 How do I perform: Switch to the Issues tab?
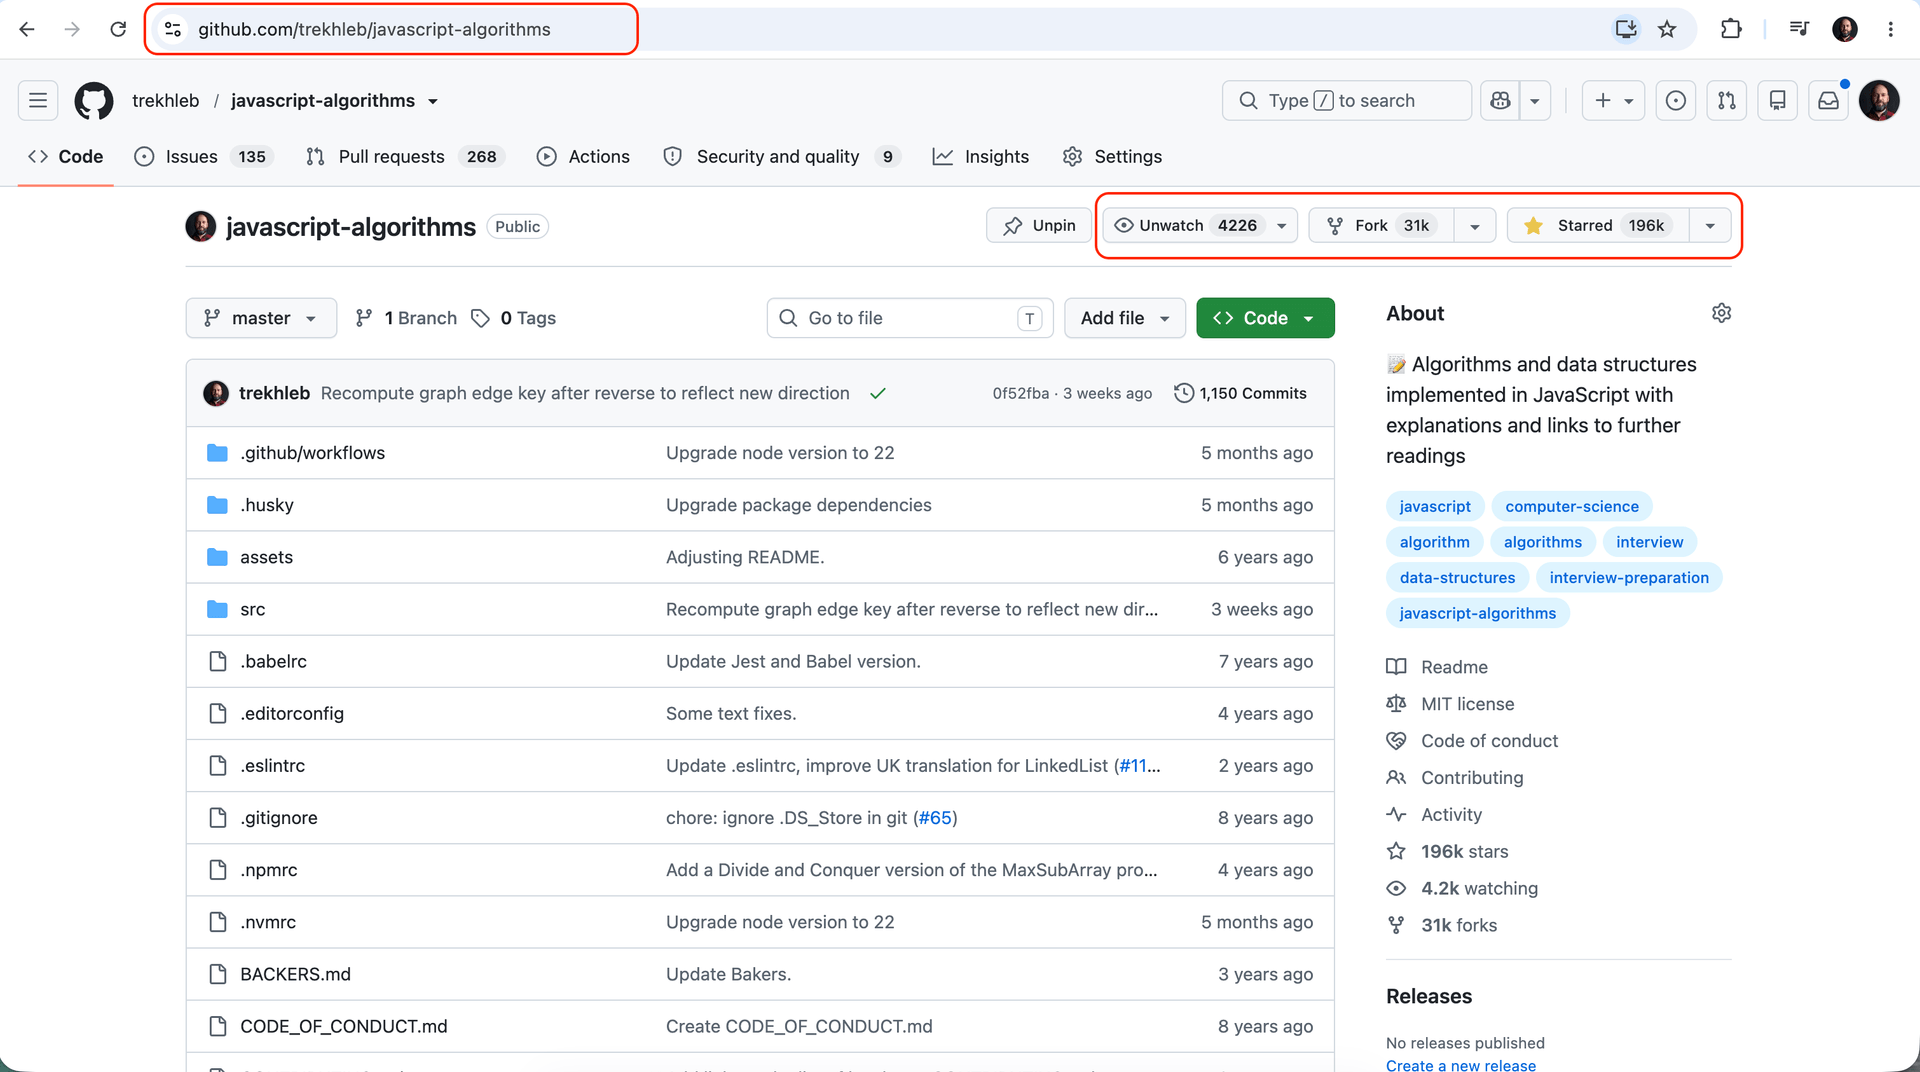coord(204,157)
